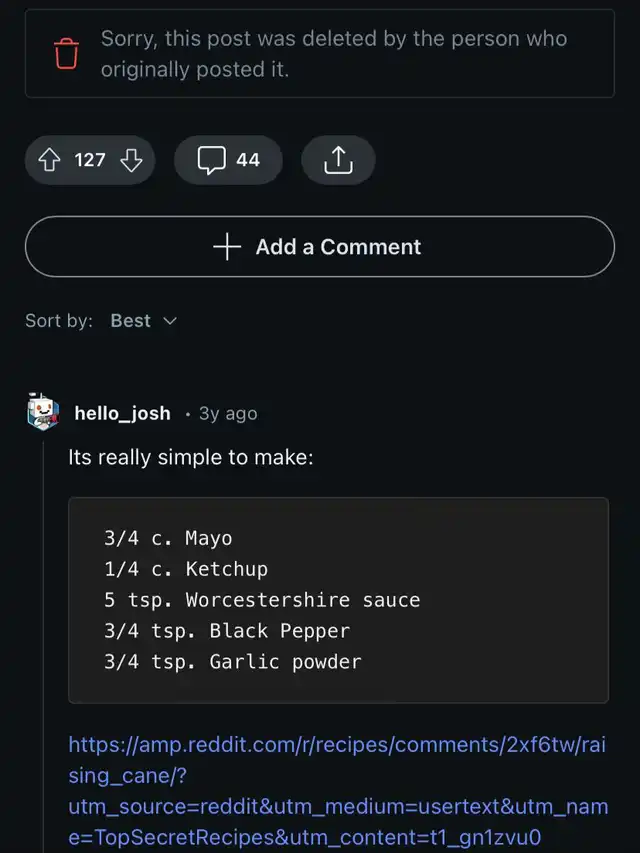This screenshot has width=640, height=853.
Task: Tap the share icon button
Action: 338,160
